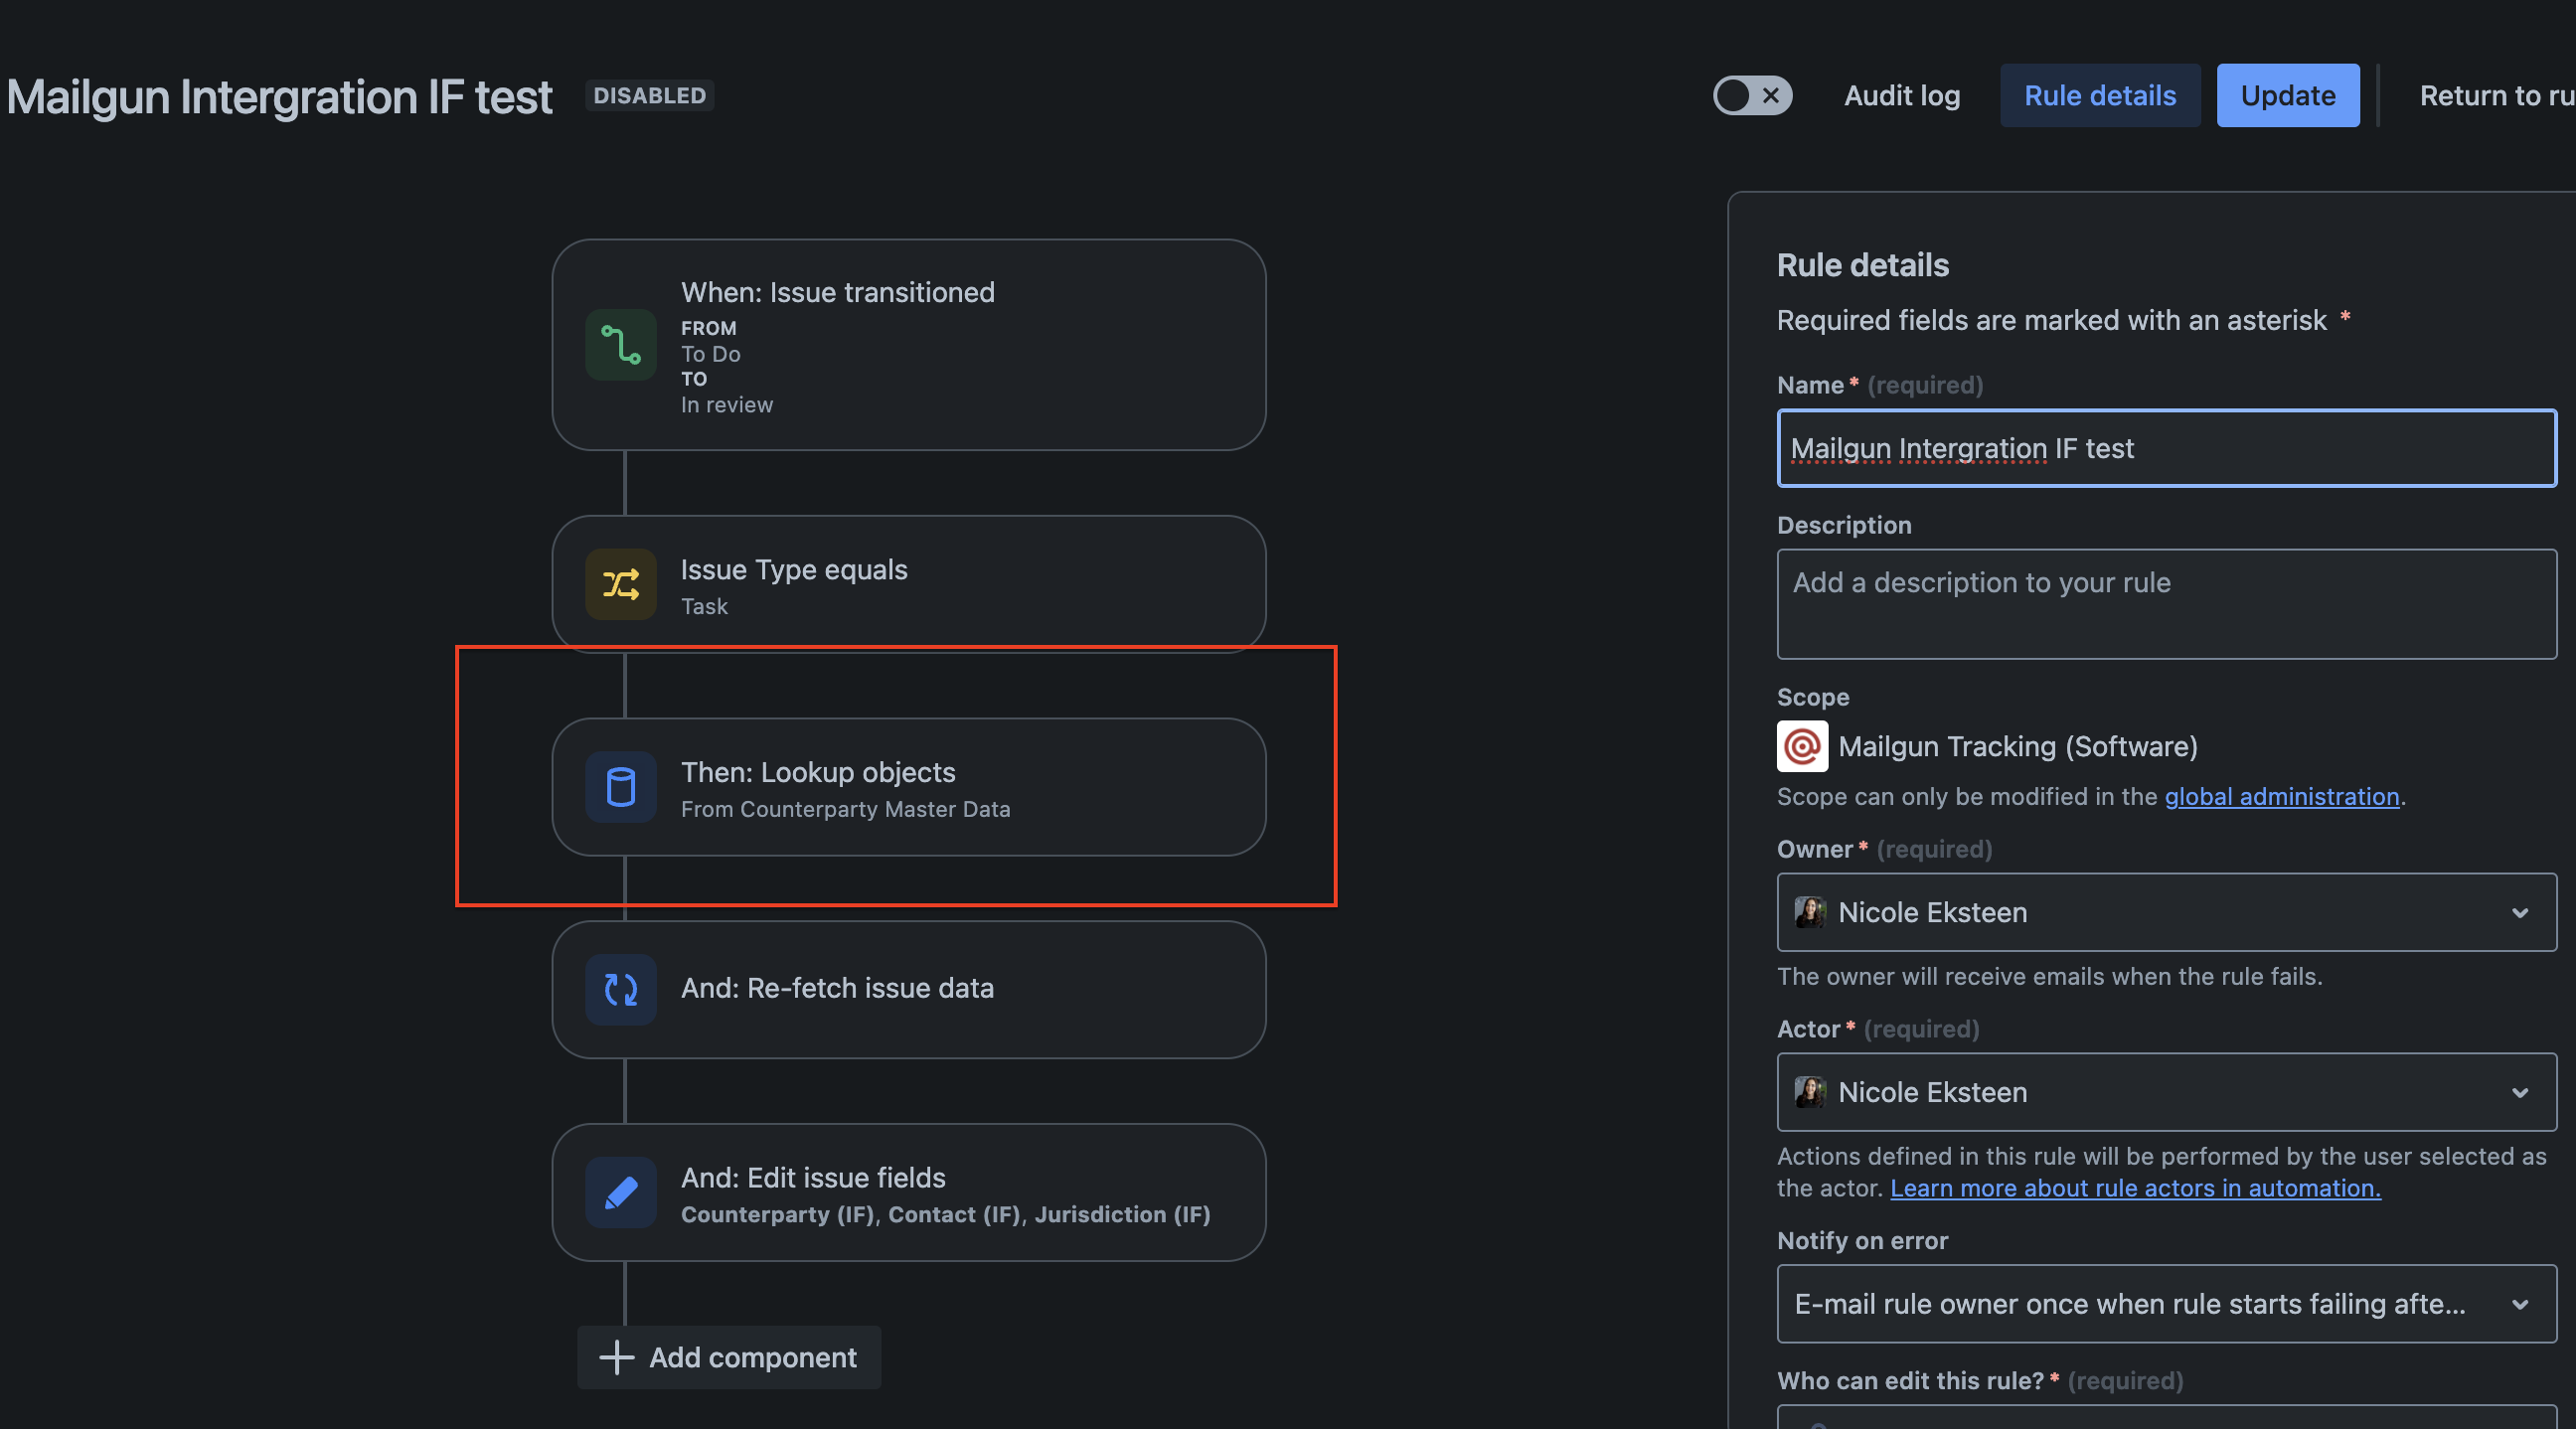This screenshot has height=1429, width=2576.
Task: Click the Issue transitioned trigger icon
Action: tap(620, 345)
